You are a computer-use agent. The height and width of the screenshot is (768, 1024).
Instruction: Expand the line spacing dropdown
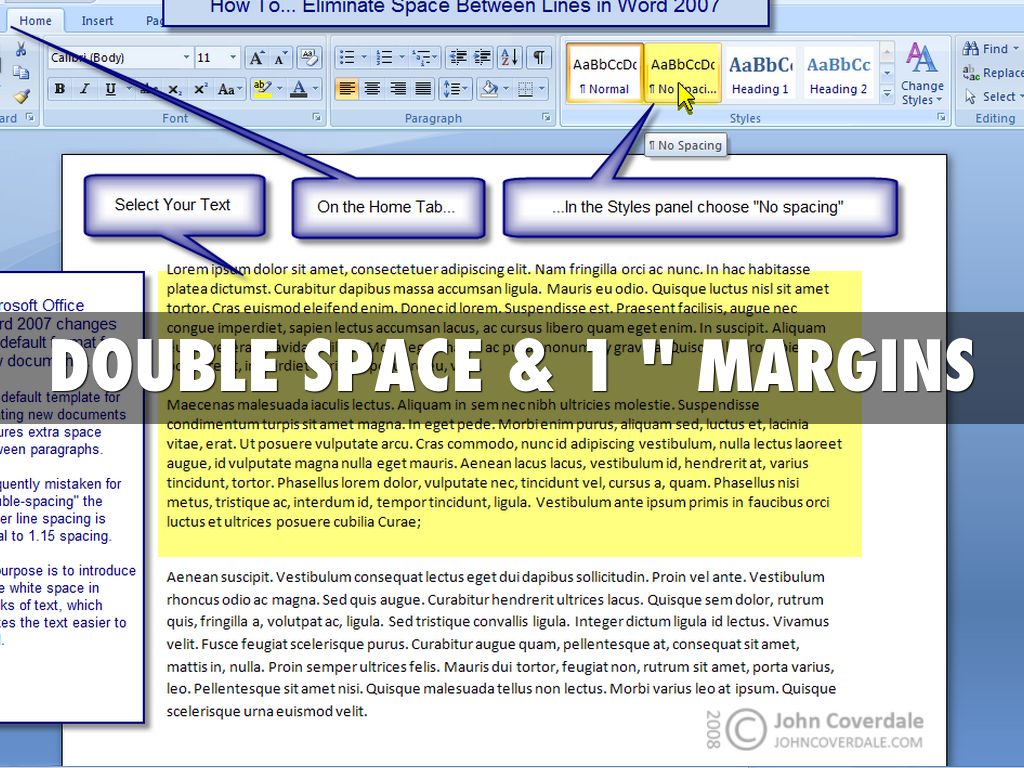click(x=456, y=89)
